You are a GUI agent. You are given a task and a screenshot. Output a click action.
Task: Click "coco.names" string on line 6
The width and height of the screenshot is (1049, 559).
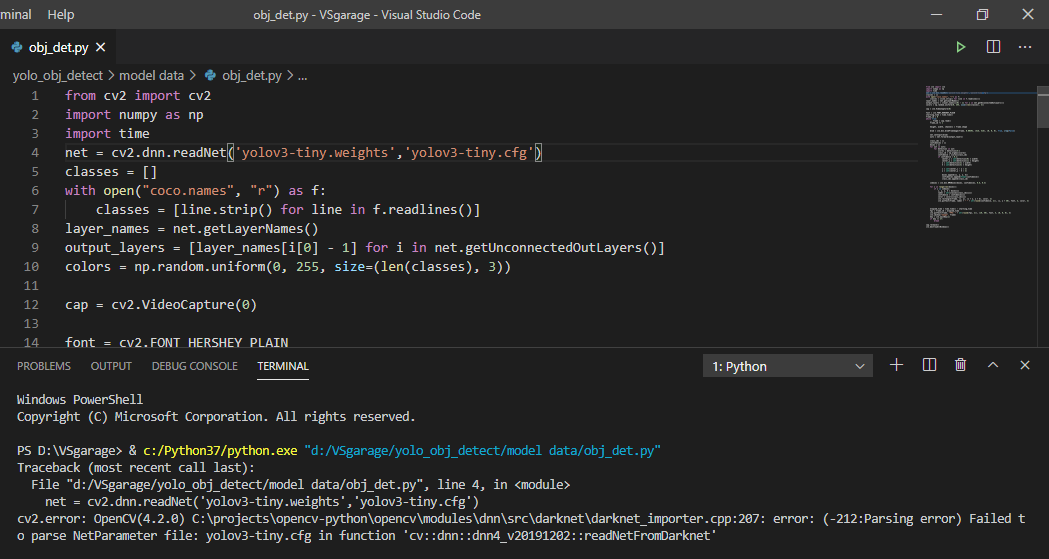point(188,191)
